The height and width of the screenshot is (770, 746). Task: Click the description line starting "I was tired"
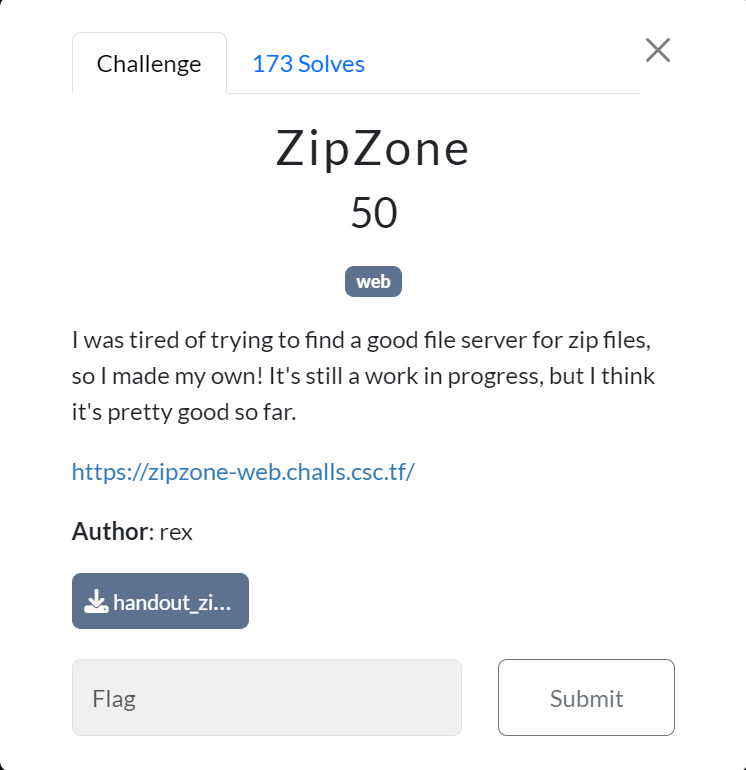tap(361, 340)
